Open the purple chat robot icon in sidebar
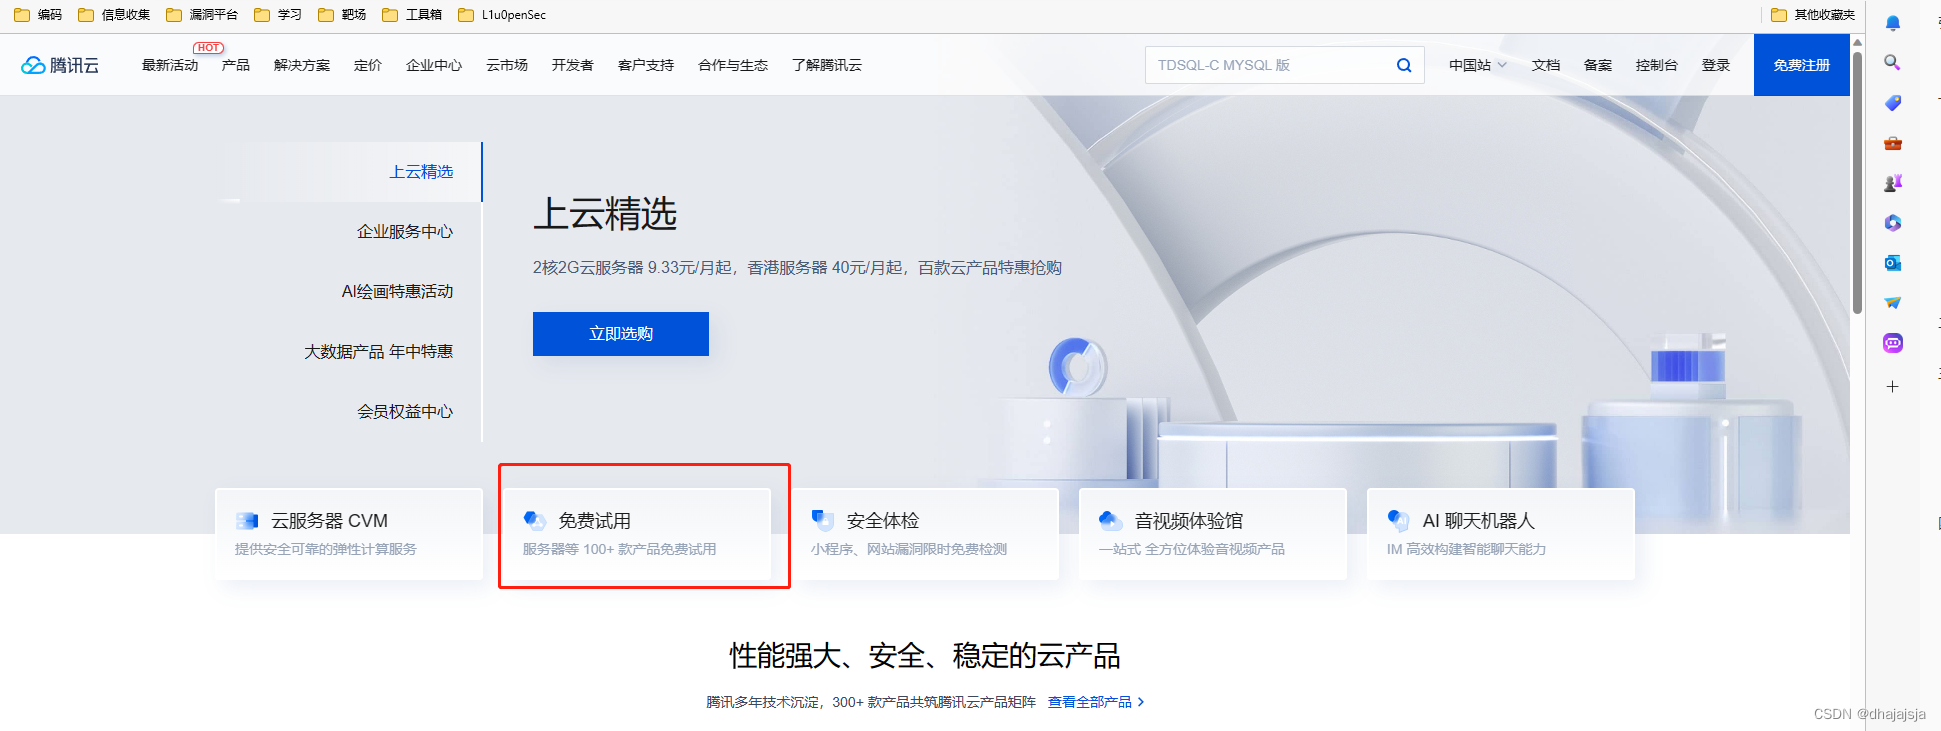The width and height of the screenshot is (1941, 731). pos(1892,343)
